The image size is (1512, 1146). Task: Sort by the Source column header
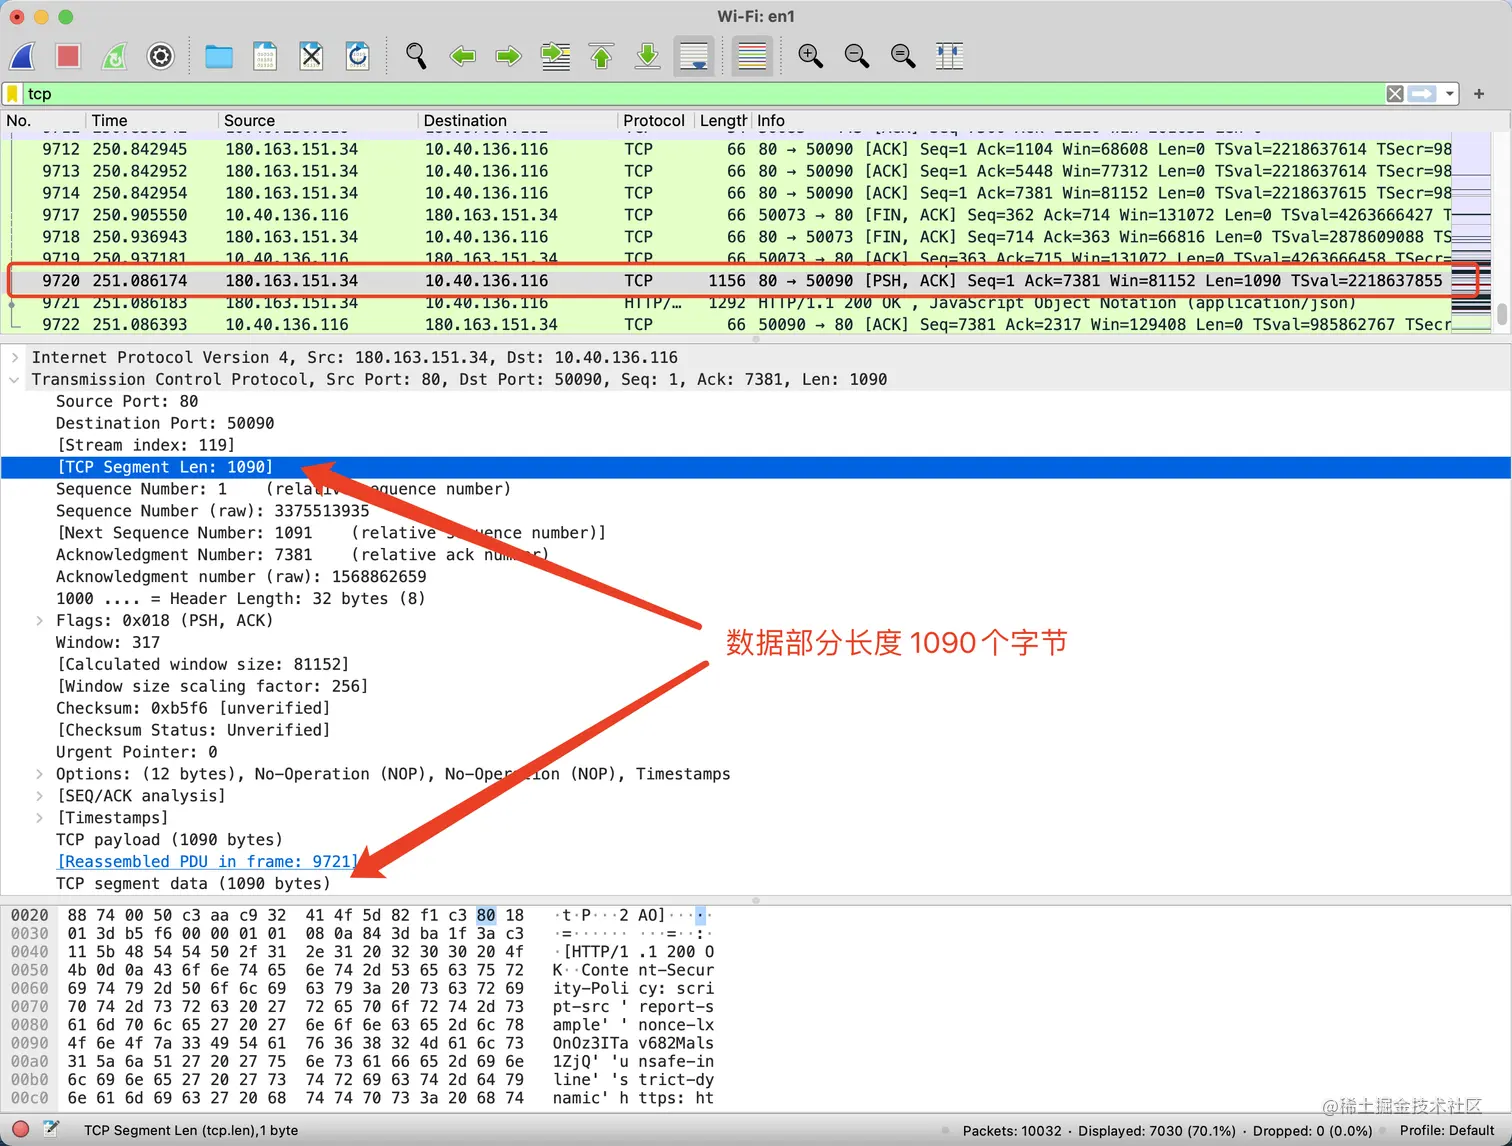click(318, 121)
